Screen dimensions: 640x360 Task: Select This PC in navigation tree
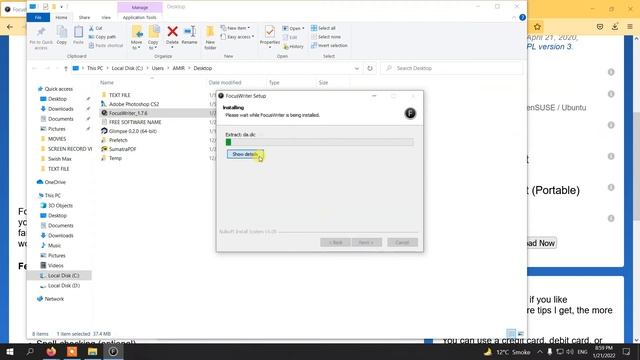point(52,196)
